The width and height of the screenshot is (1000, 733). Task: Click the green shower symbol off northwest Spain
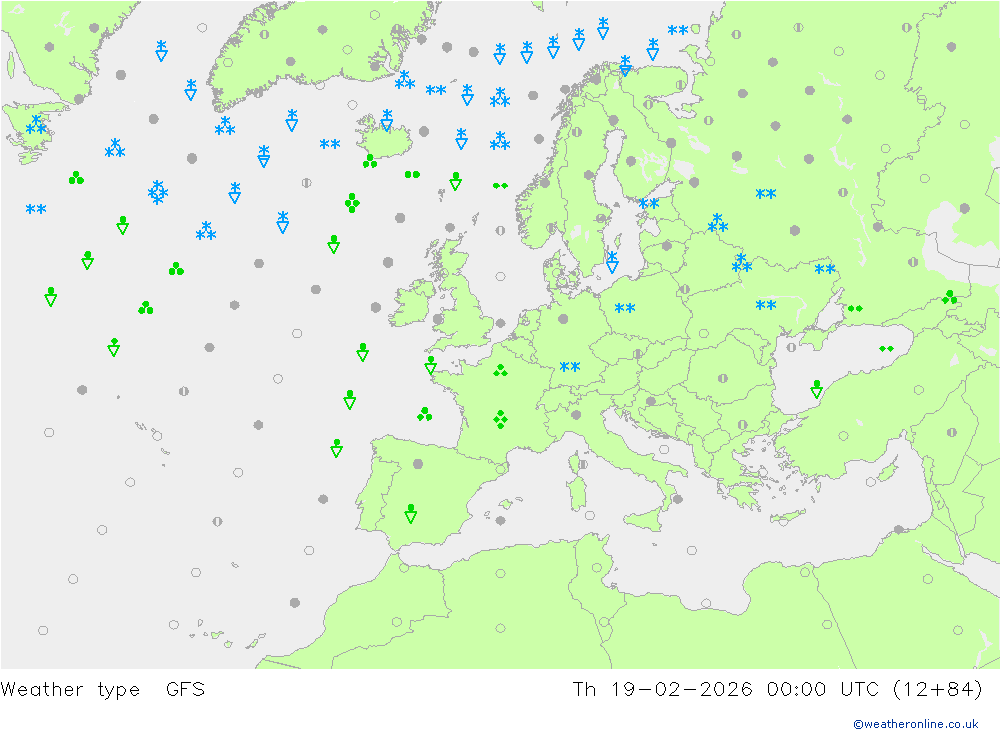pyautogui.click(x=337, y=448)
